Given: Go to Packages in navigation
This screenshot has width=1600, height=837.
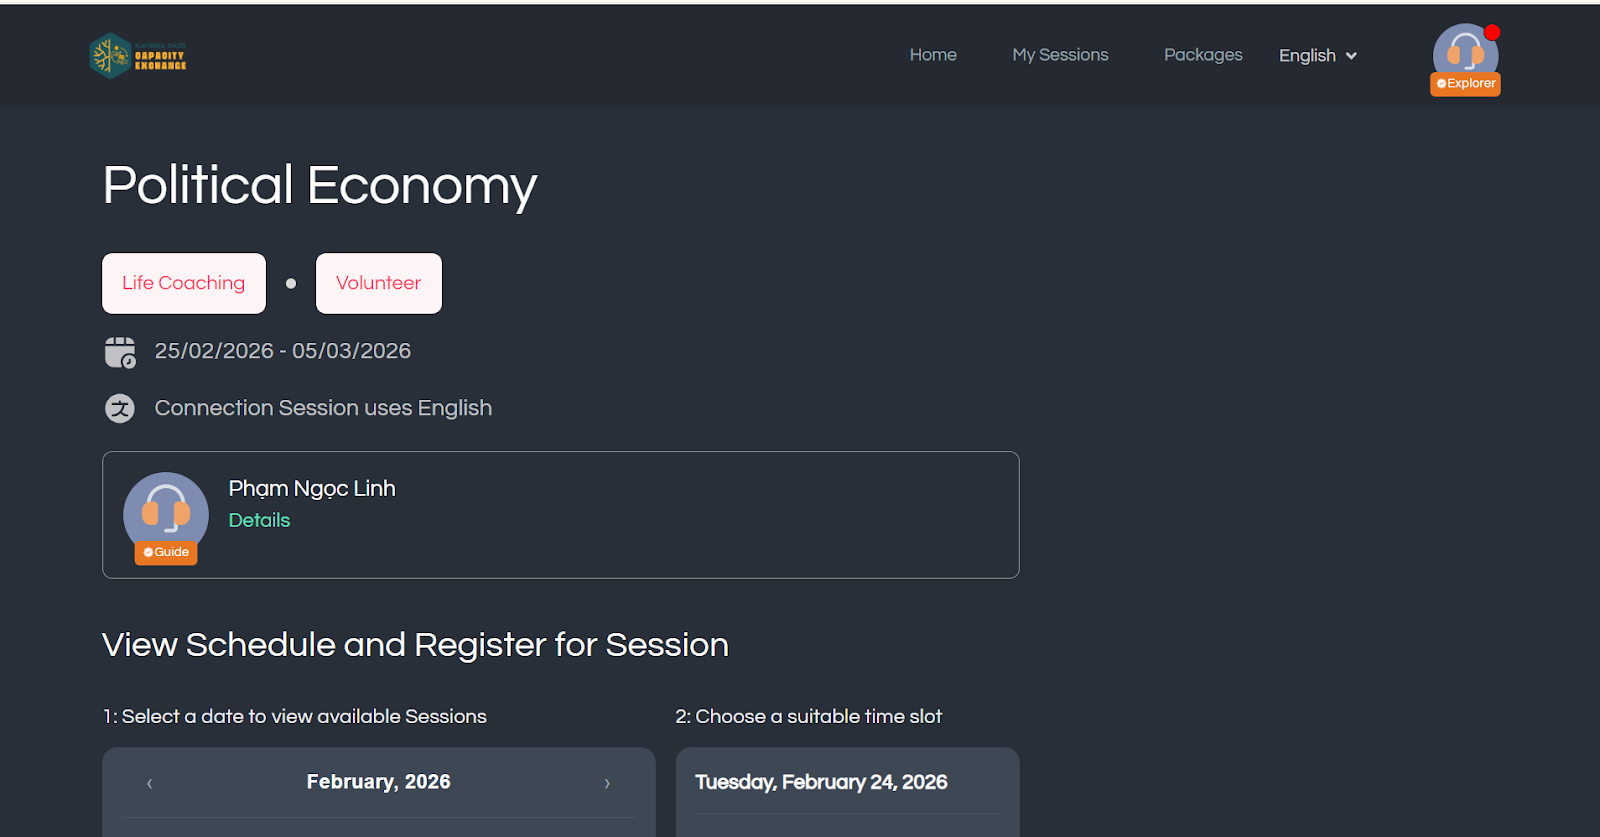Looking at the screenshot, I should (x=1203, y=55).
